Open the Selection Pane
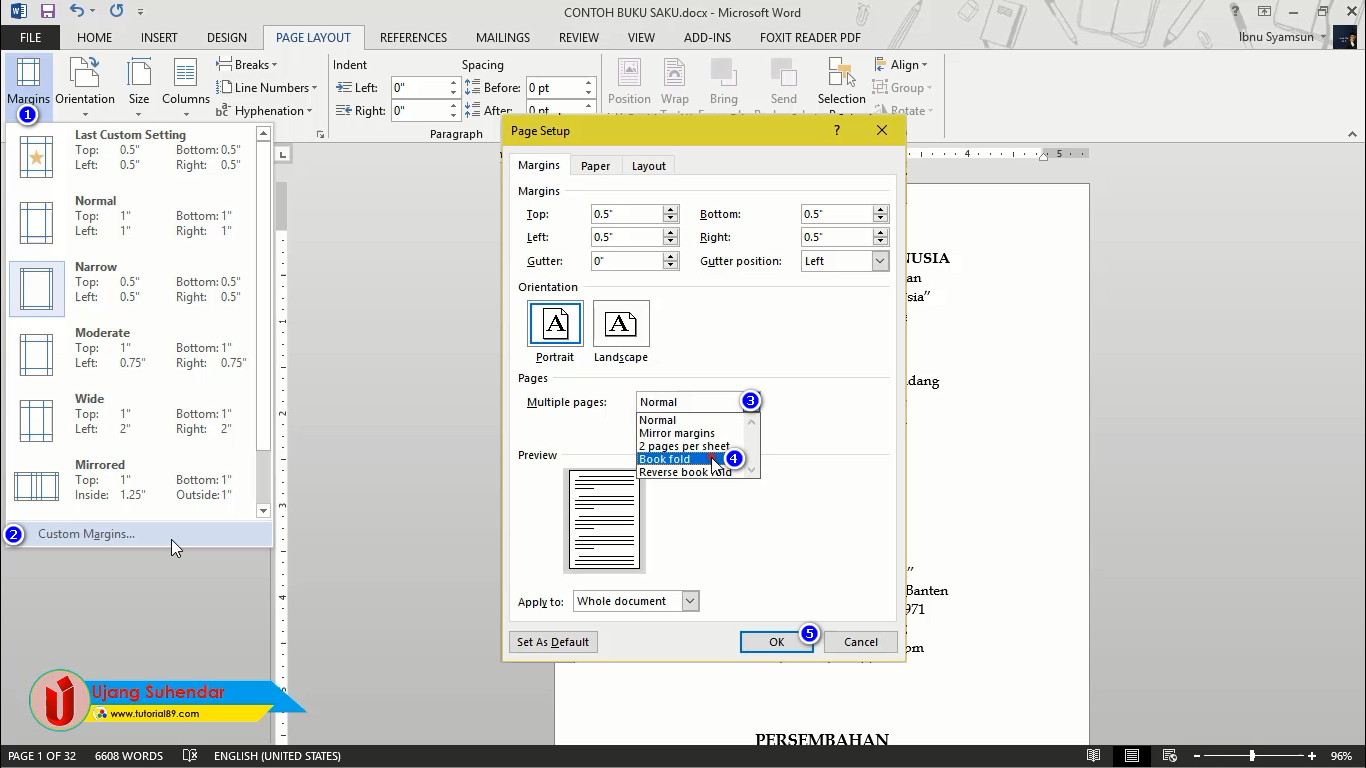Screen dimensions: 1366x768 (x=841, y=84)
